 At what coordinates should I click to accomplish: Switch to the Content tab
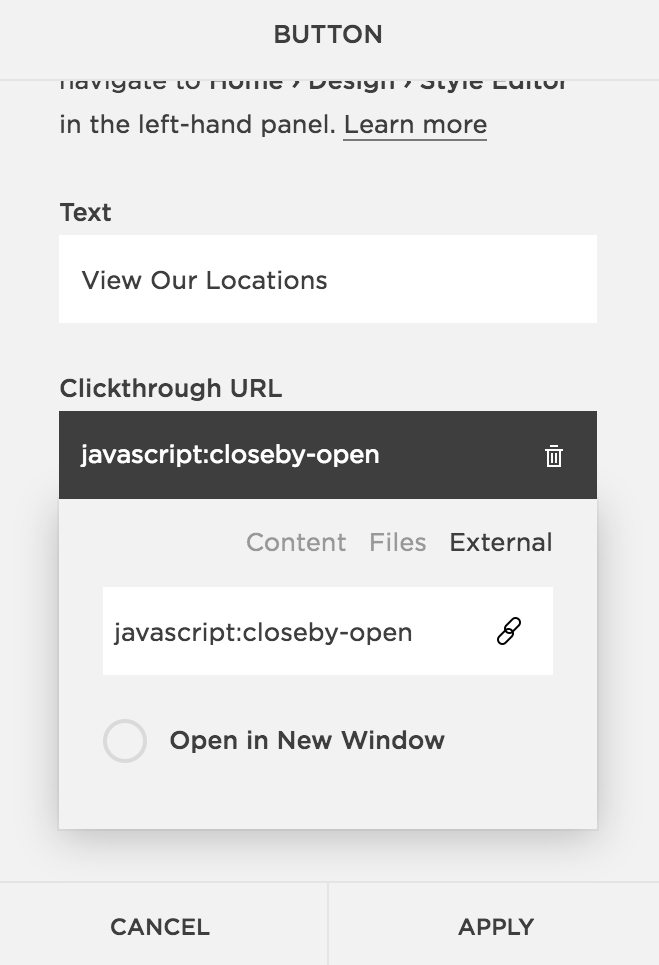(x=296, y=542)
